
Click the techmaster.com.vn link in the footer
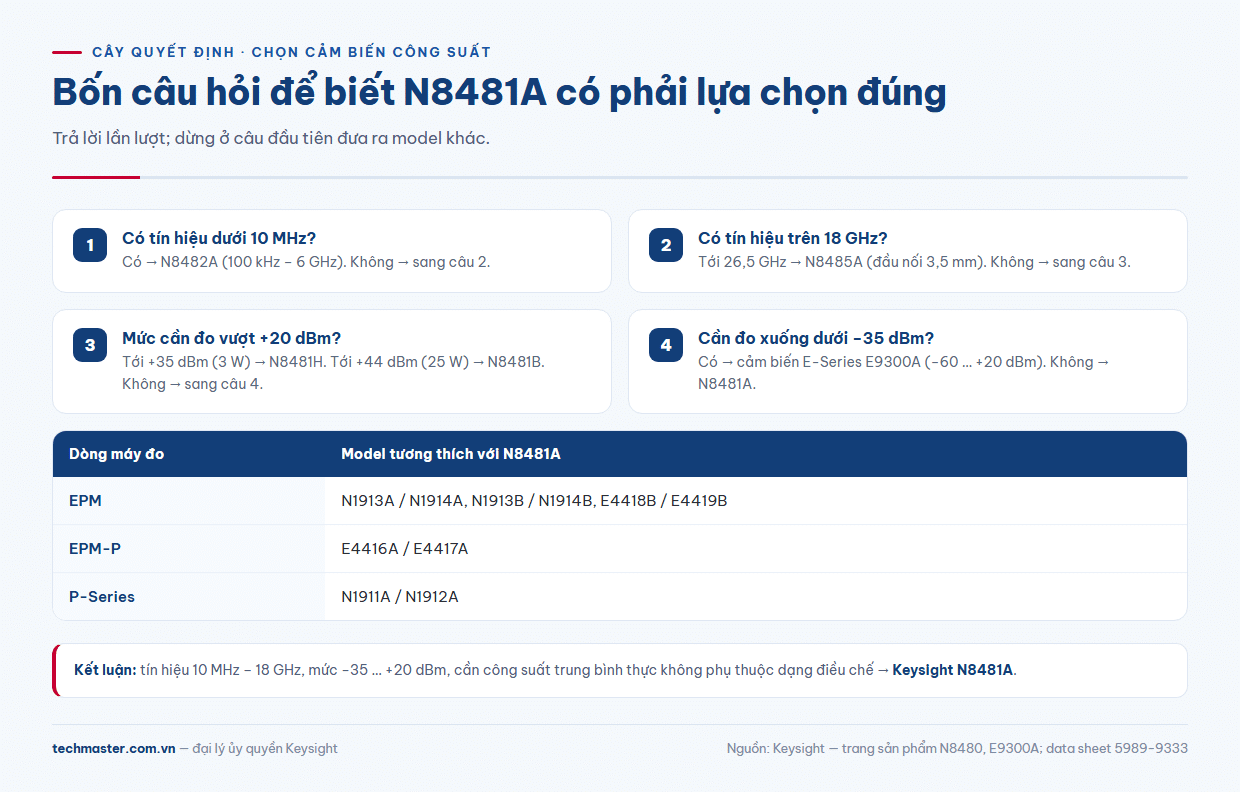pos(114,748)
